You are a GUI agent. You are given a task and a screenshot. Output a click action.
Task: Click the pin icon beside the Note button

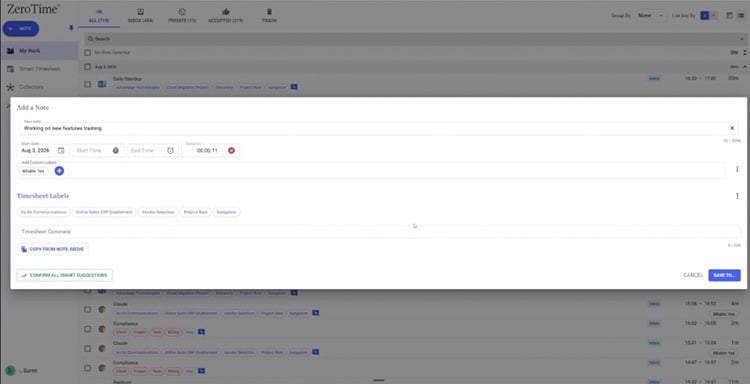click(71, 28)
